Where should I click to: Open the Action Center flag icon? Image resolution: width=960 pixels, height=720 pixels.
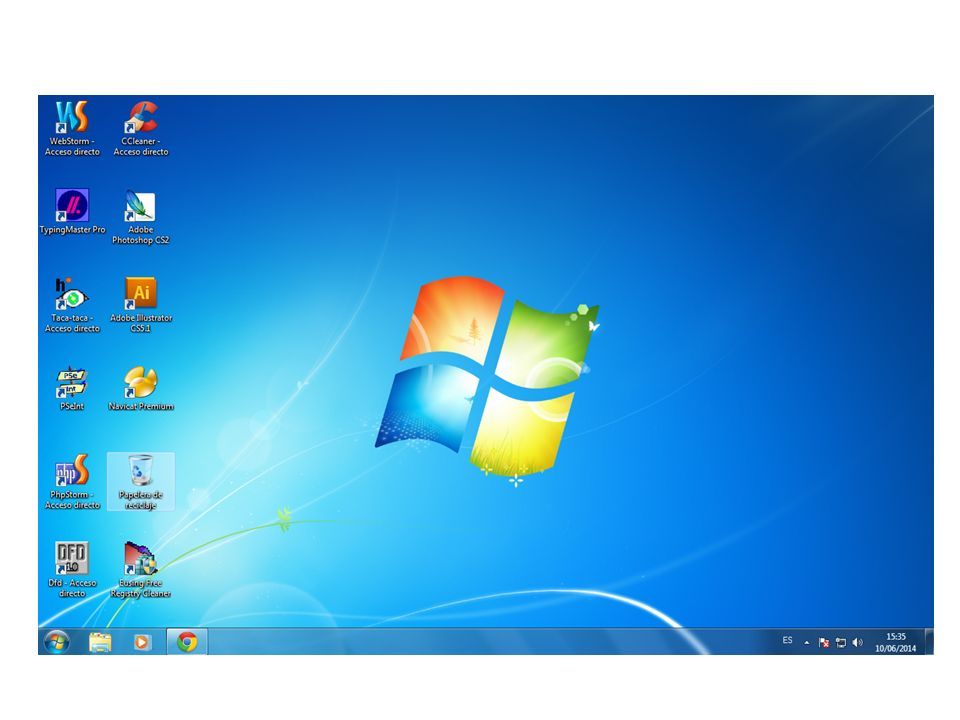click(x=824, y=642)
